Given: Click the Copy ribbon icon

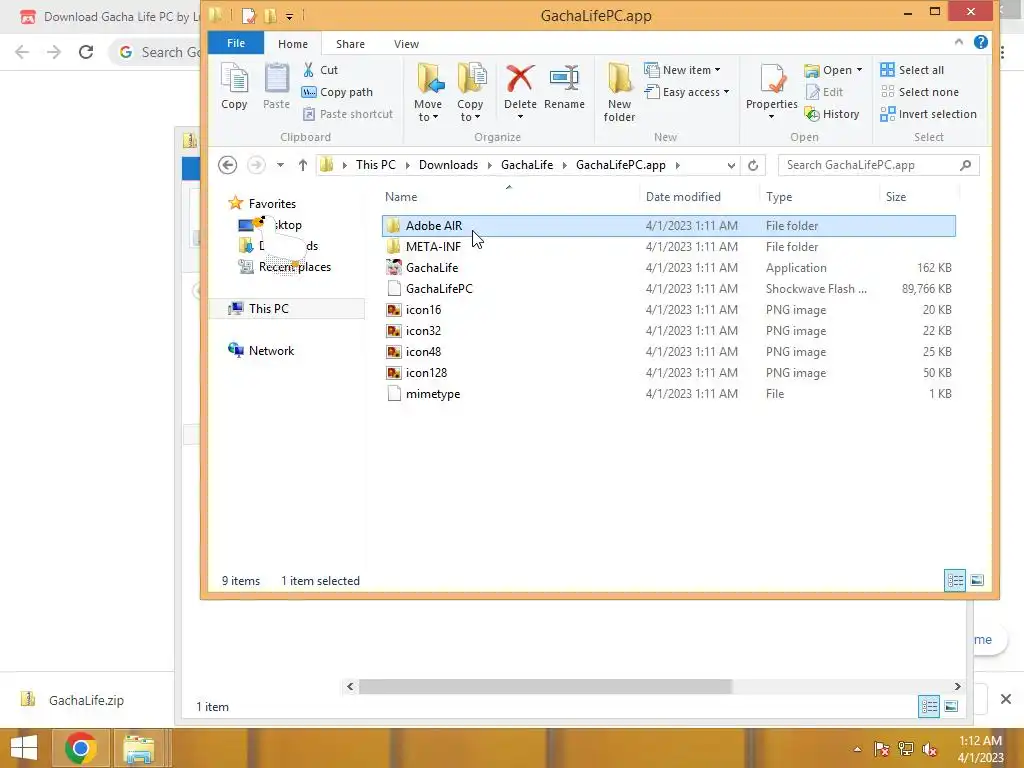Looking at the screenshot, I should pyautogui.click(x=234, y=86).
